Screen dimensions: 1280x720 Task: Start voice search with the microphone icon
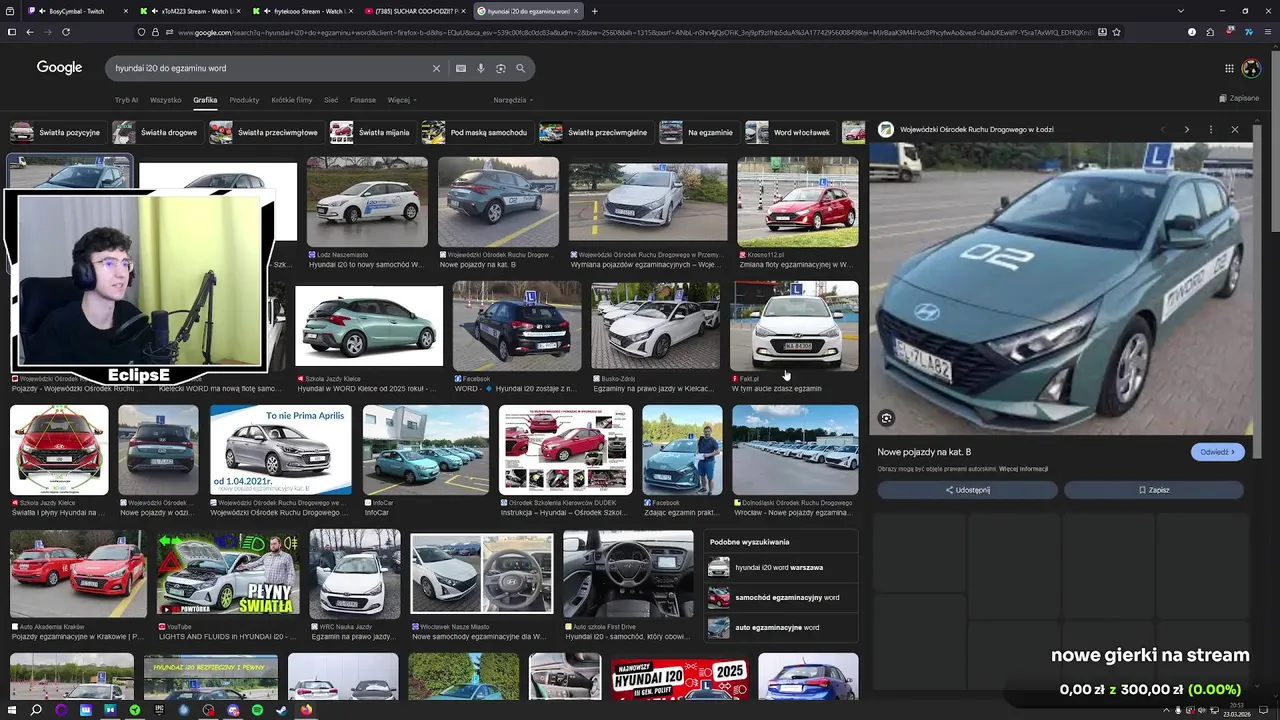pos(481,68)
